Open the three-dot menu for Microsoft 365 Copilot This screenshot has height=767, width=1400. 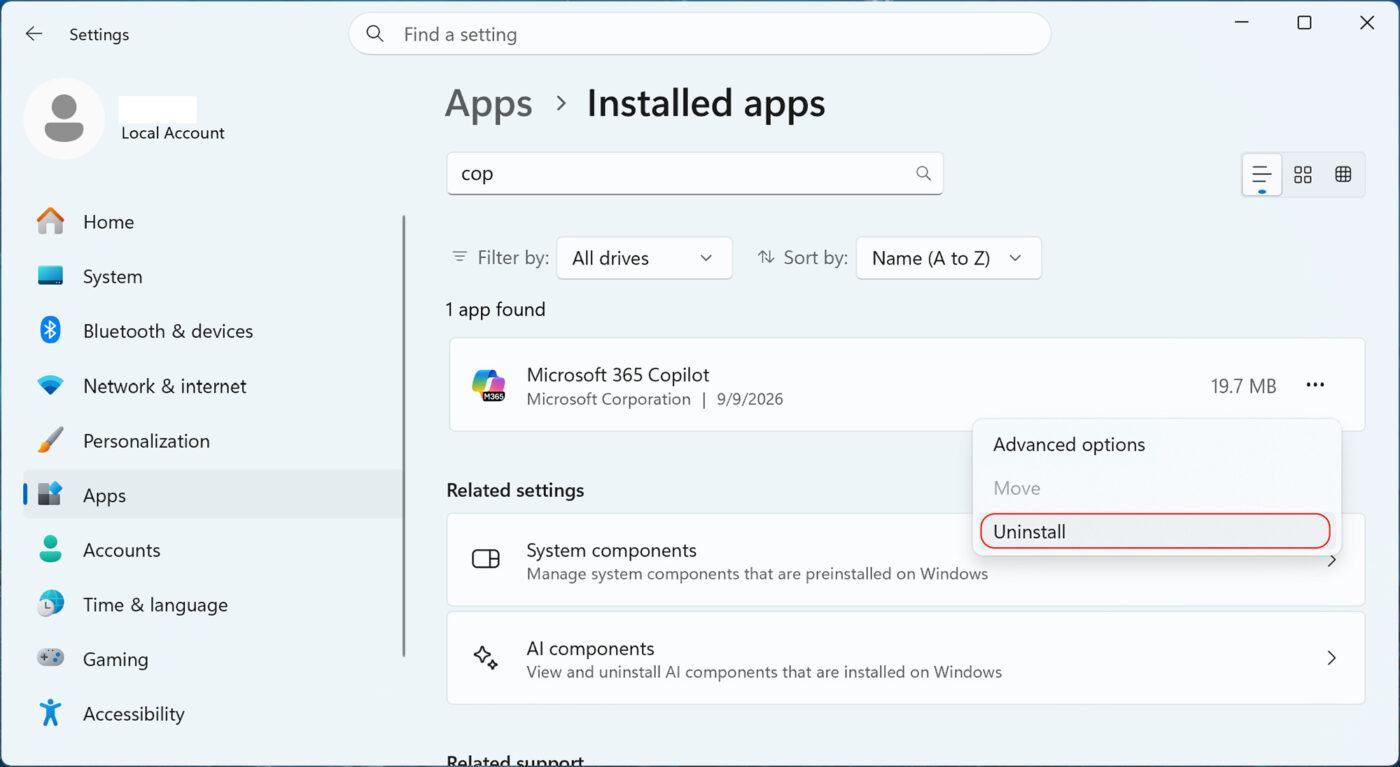coord(1315,385)
